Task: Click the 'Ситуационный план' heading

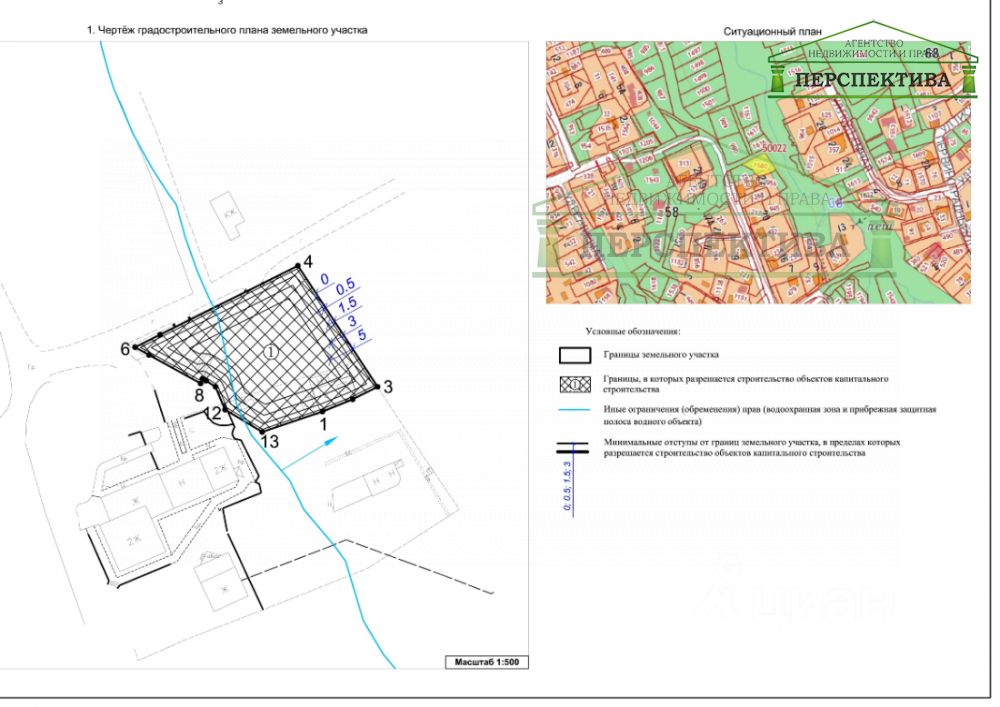Action: (772, 31)
